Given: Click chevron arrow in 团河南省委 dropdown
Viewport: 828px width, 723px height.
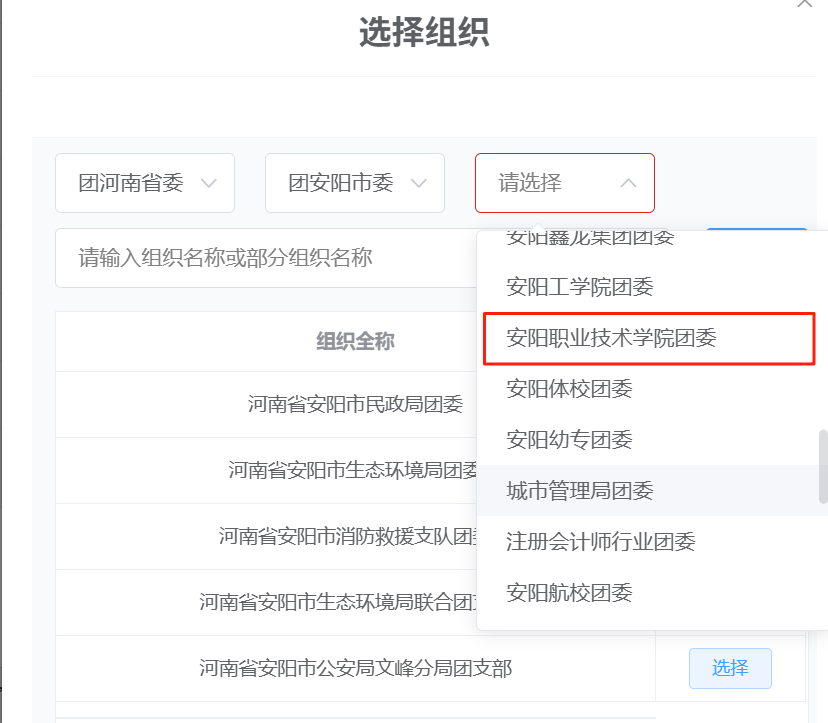Looking at the screenshot, I should point(209,183).
